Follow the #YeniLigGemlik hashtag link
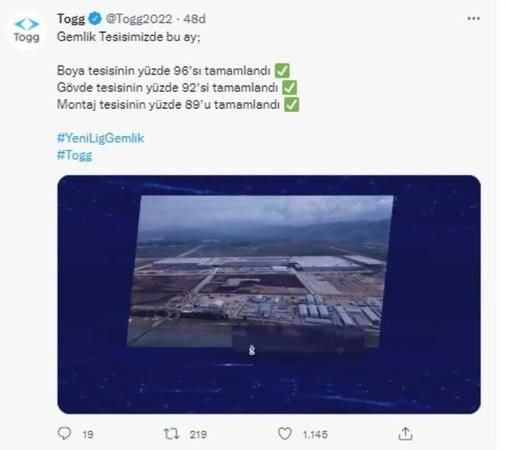 (x=100, y=138)
